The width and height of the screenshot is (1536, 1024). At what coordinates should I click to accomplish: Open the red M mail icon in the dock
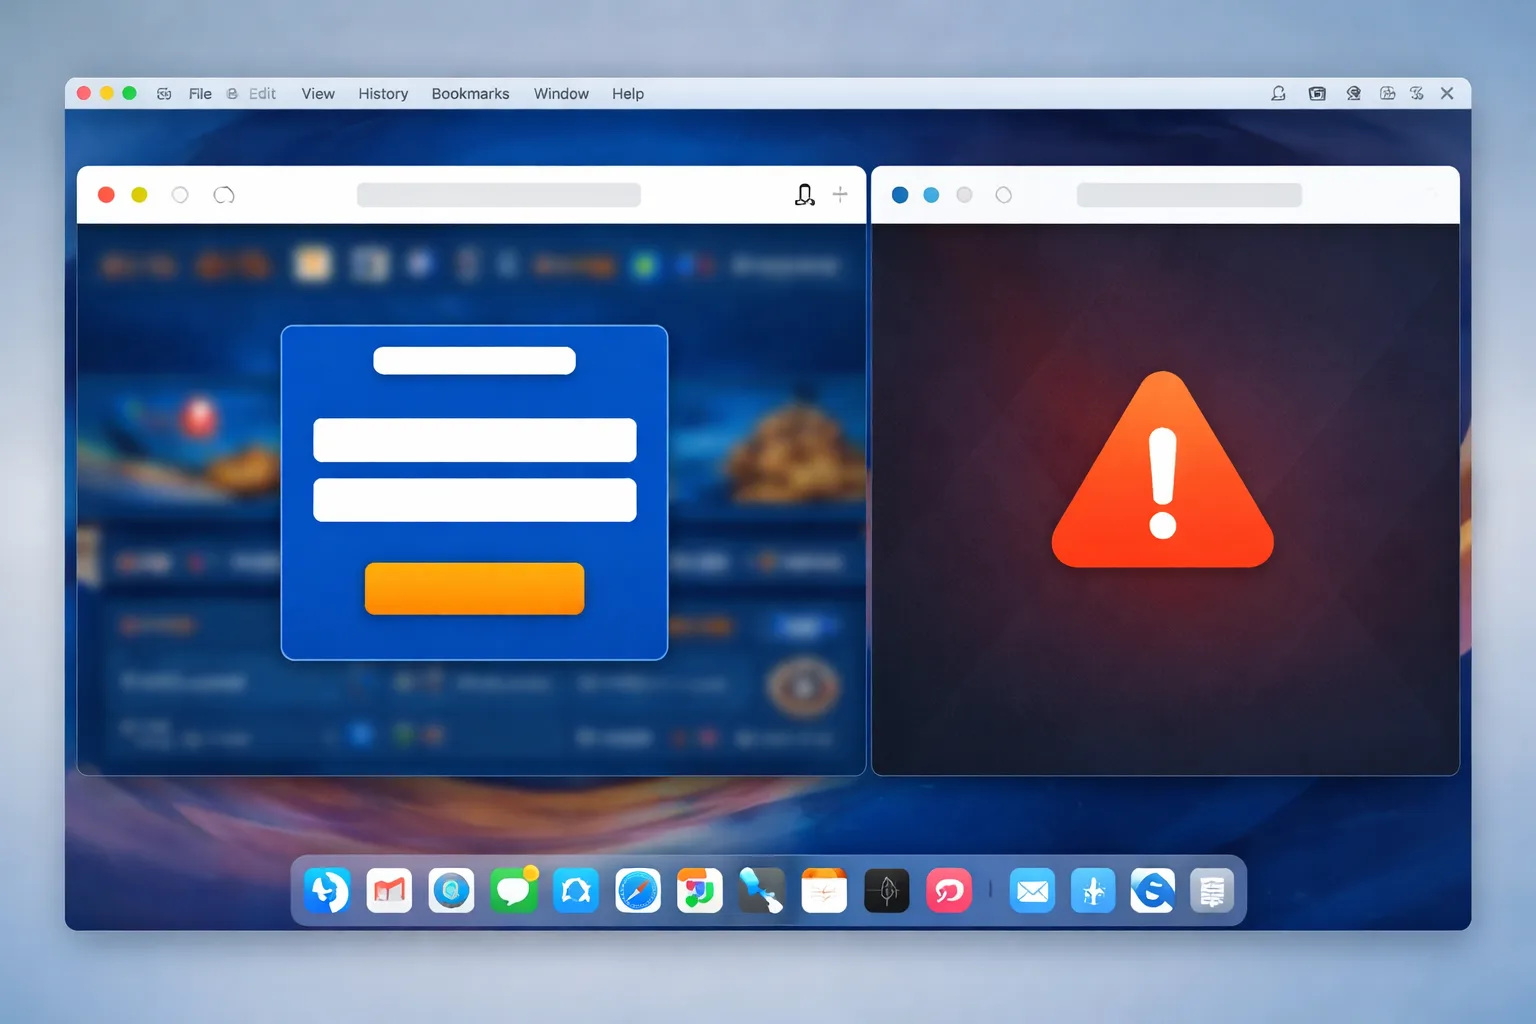[x=389, y=891]
